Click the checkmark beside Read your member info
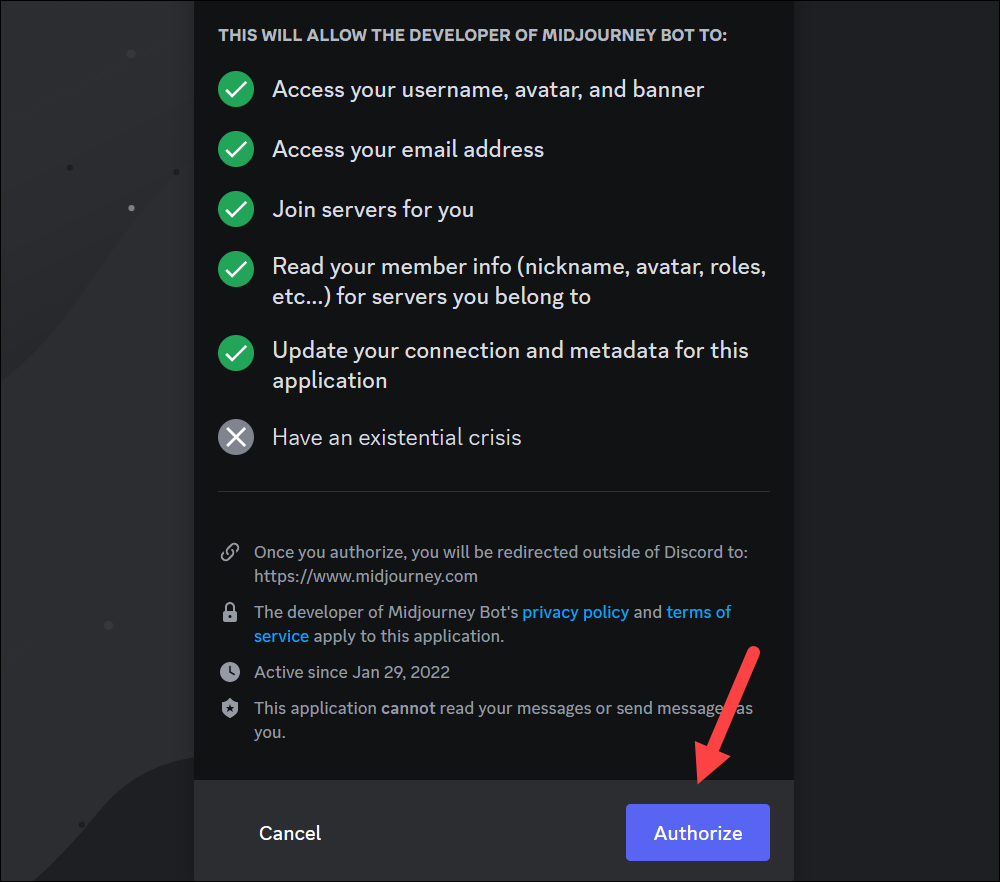Image resolution: width=1000 pixels, height=882 pixels. click(x=236, y=269)
